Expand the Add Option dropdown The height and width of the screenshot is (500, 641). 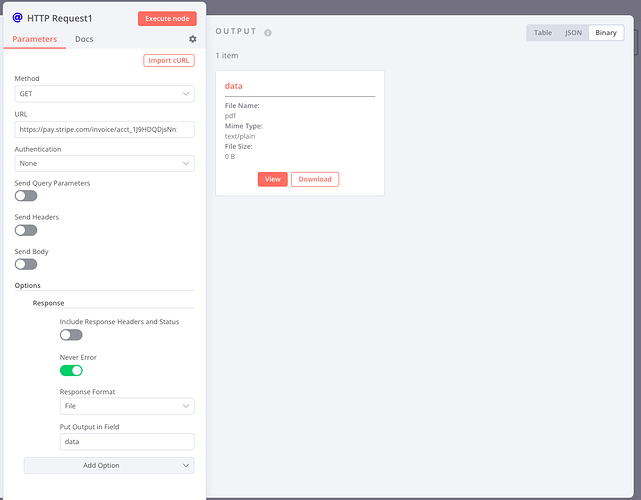point(109,465)
